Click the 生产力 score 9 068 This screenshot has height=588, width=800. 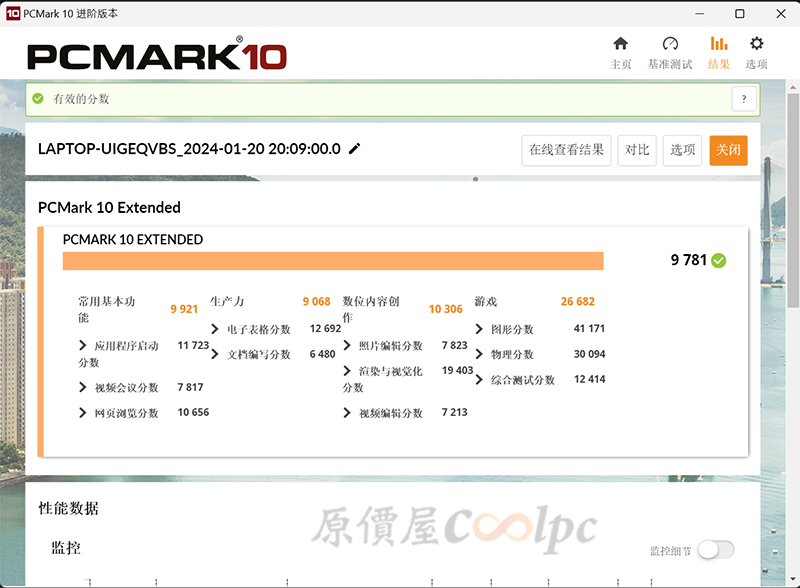point(316,301)
